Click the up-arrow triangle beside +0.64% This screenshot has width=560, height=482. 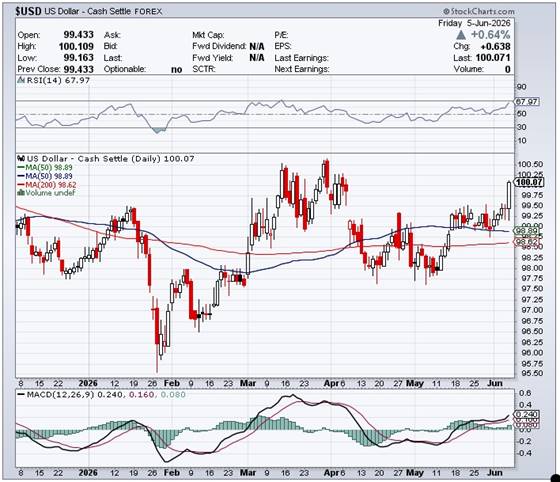point(461,35)
